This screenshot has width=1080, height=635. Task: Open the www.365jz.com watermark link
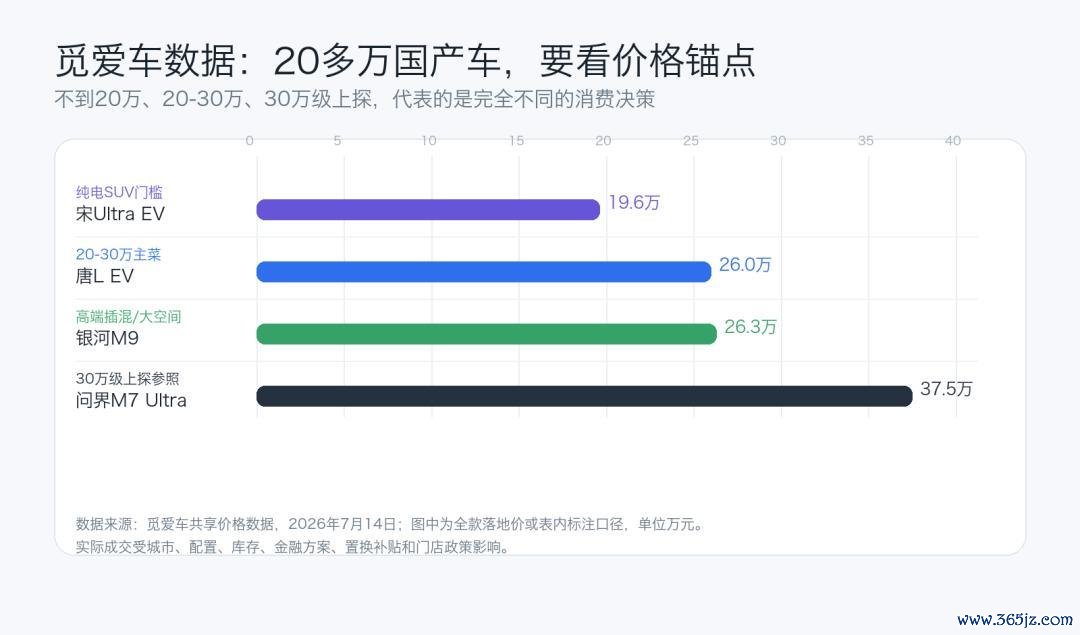pos(1015,620)
